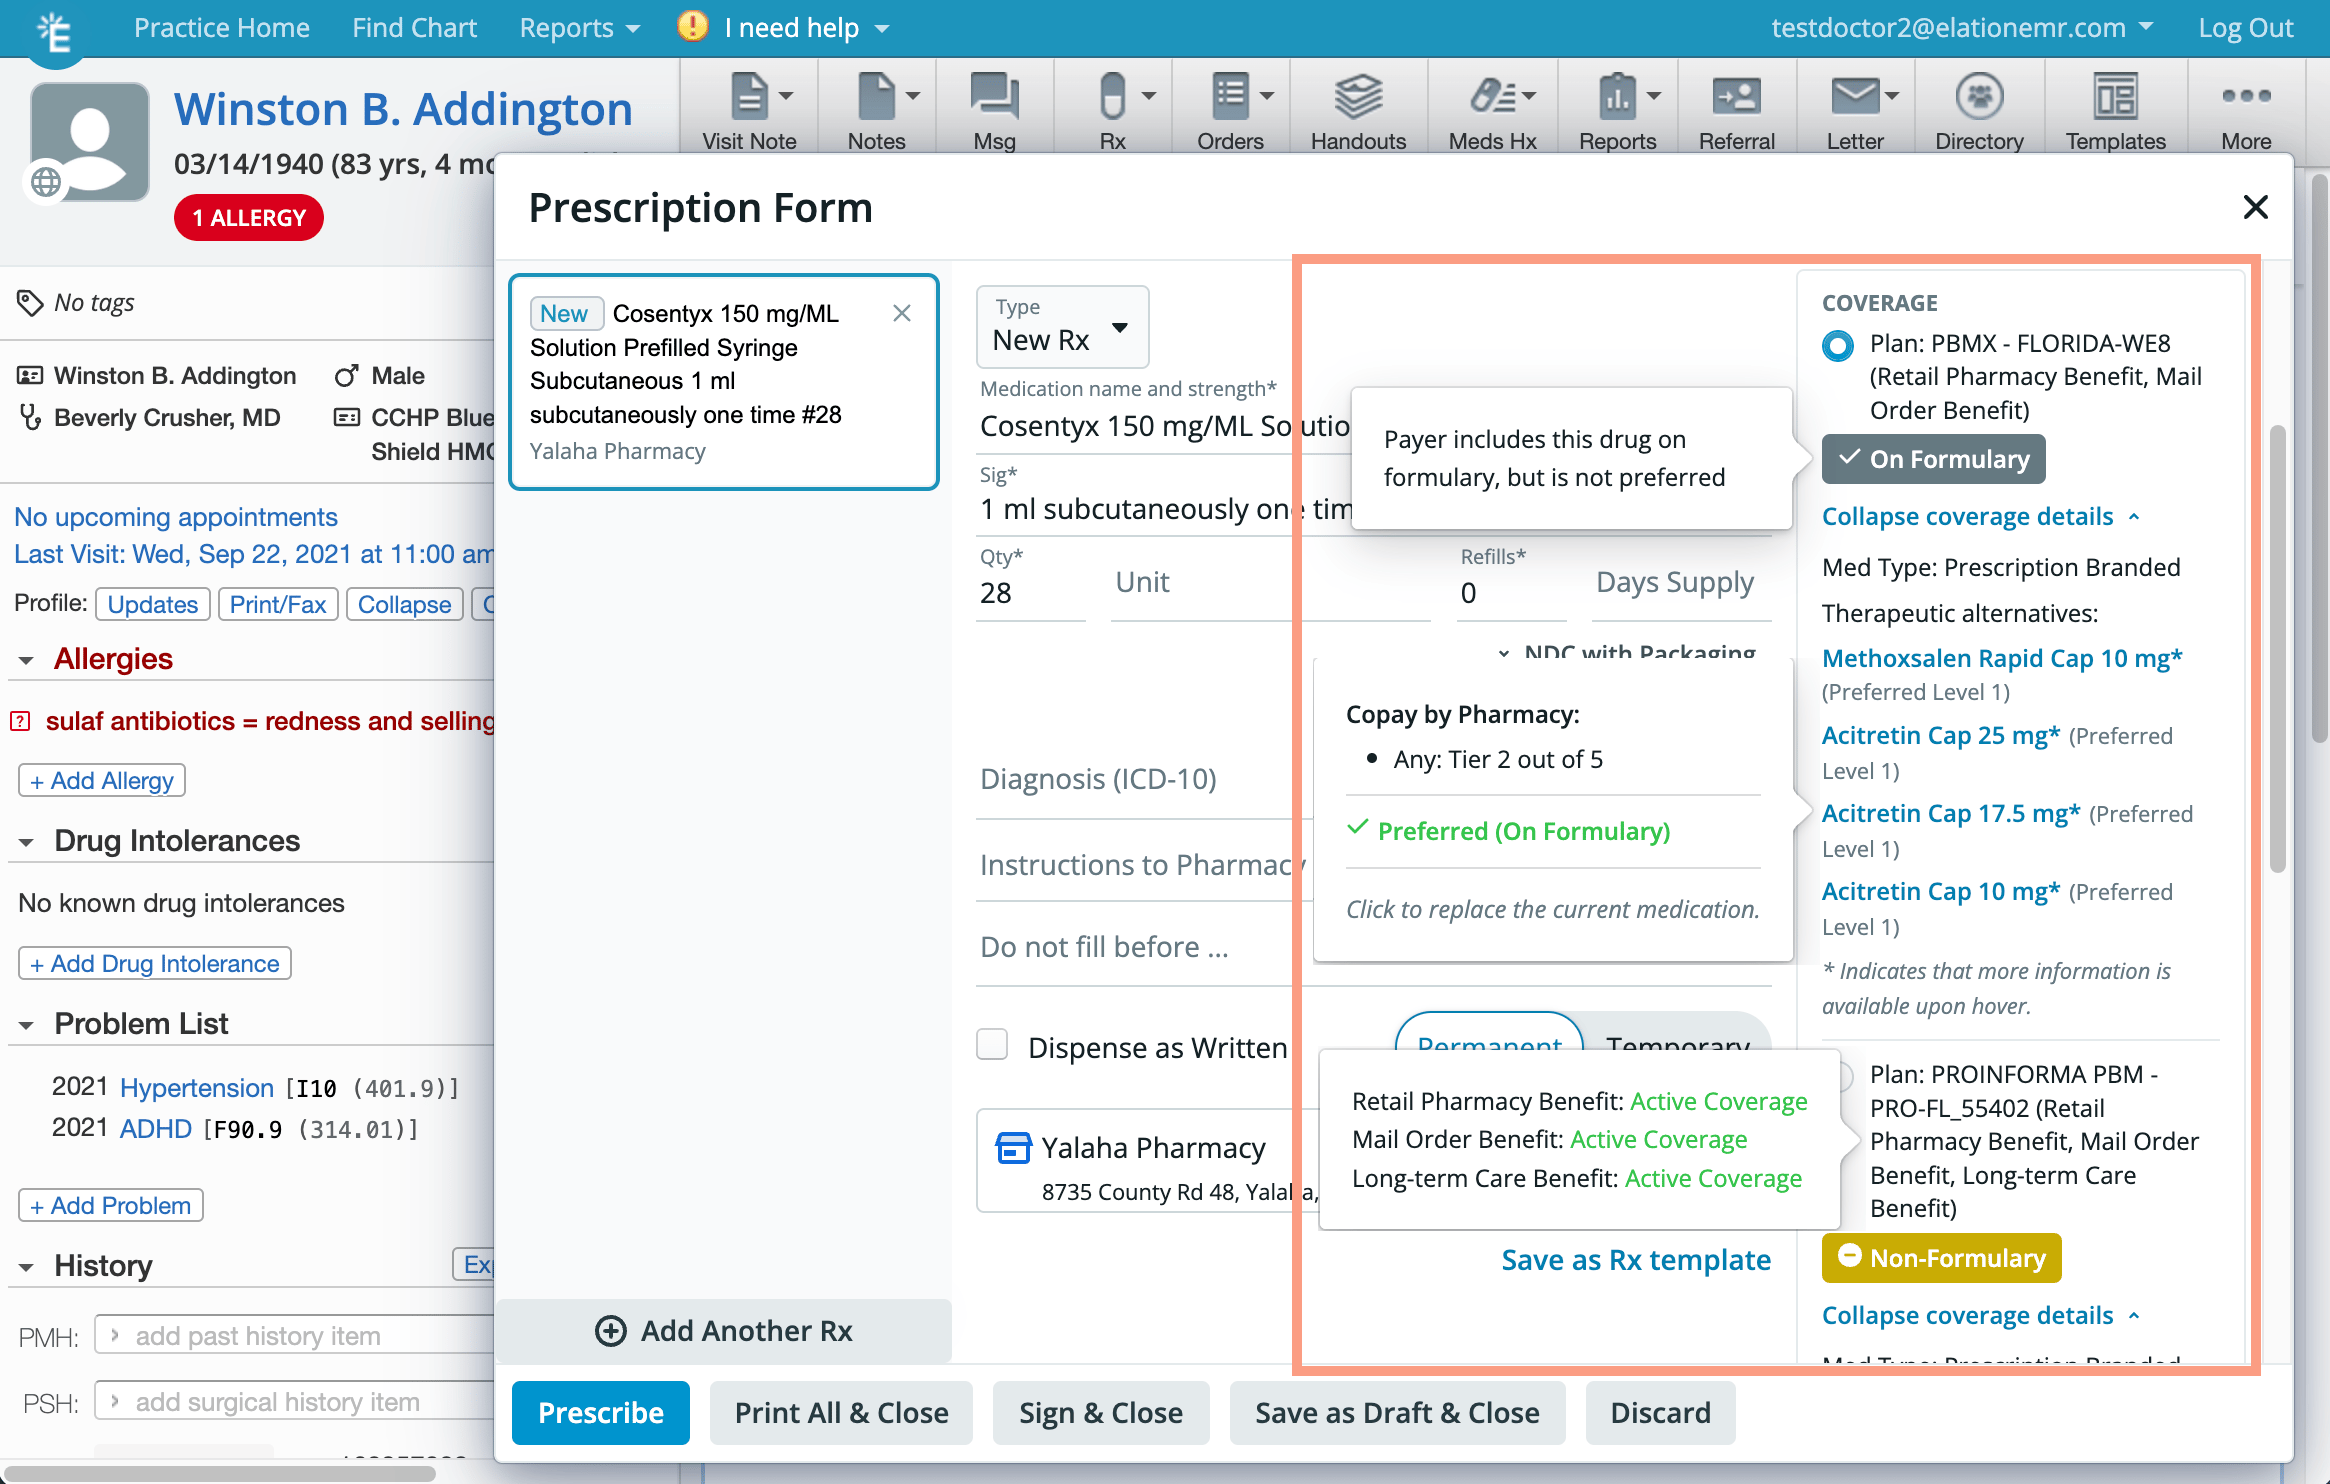Select Methoxsalen Rapid Cap 10 mg alternative
Screen dimensions: 2330x1484
coord(2002,658)
